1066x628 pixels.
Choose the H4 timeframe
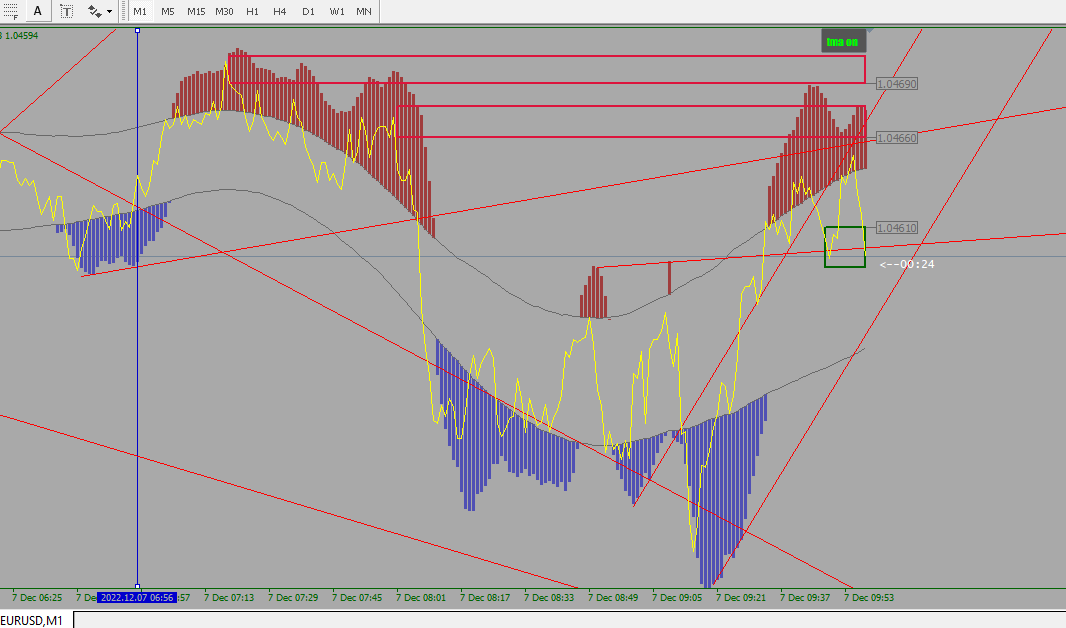pyautogui.click(x=279, y=11)
